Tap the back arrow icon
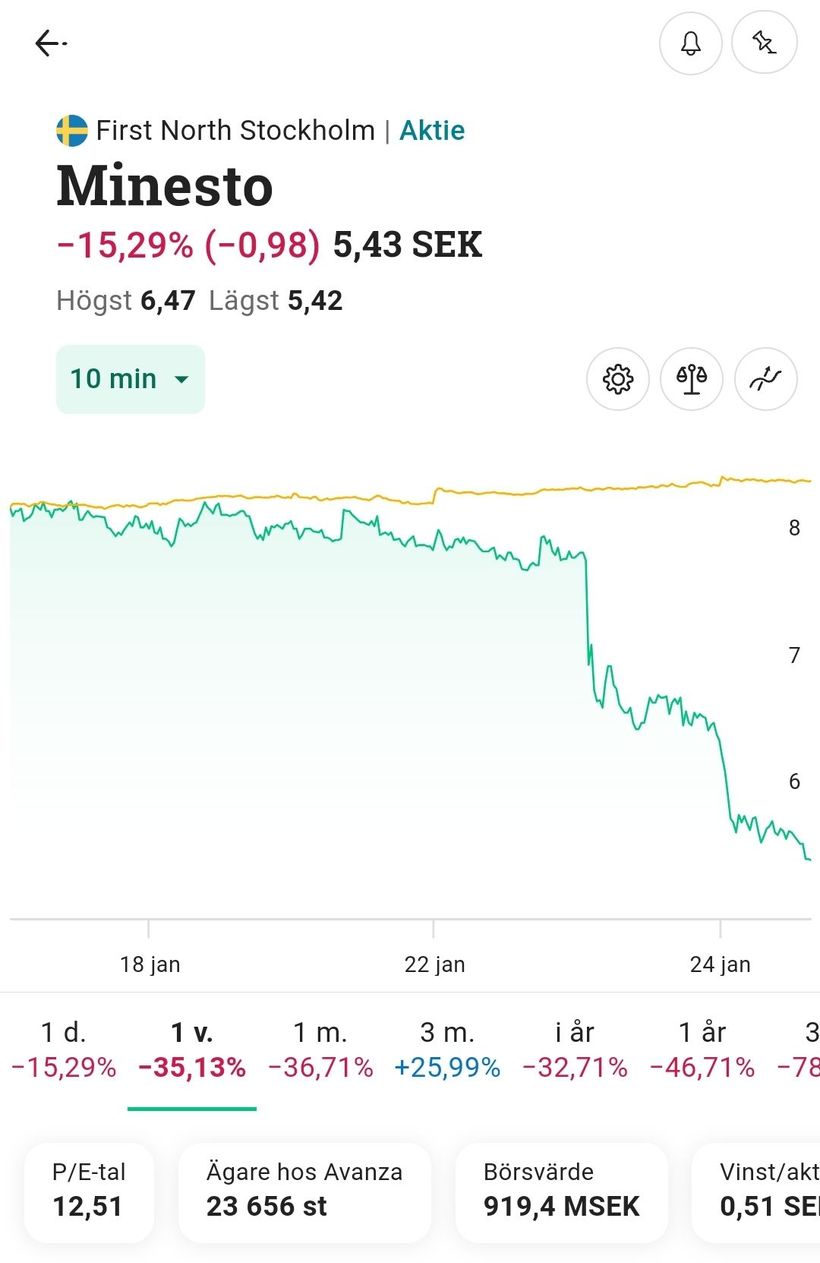This screenshot has height=1263, width=820. [x=49, y=43]
